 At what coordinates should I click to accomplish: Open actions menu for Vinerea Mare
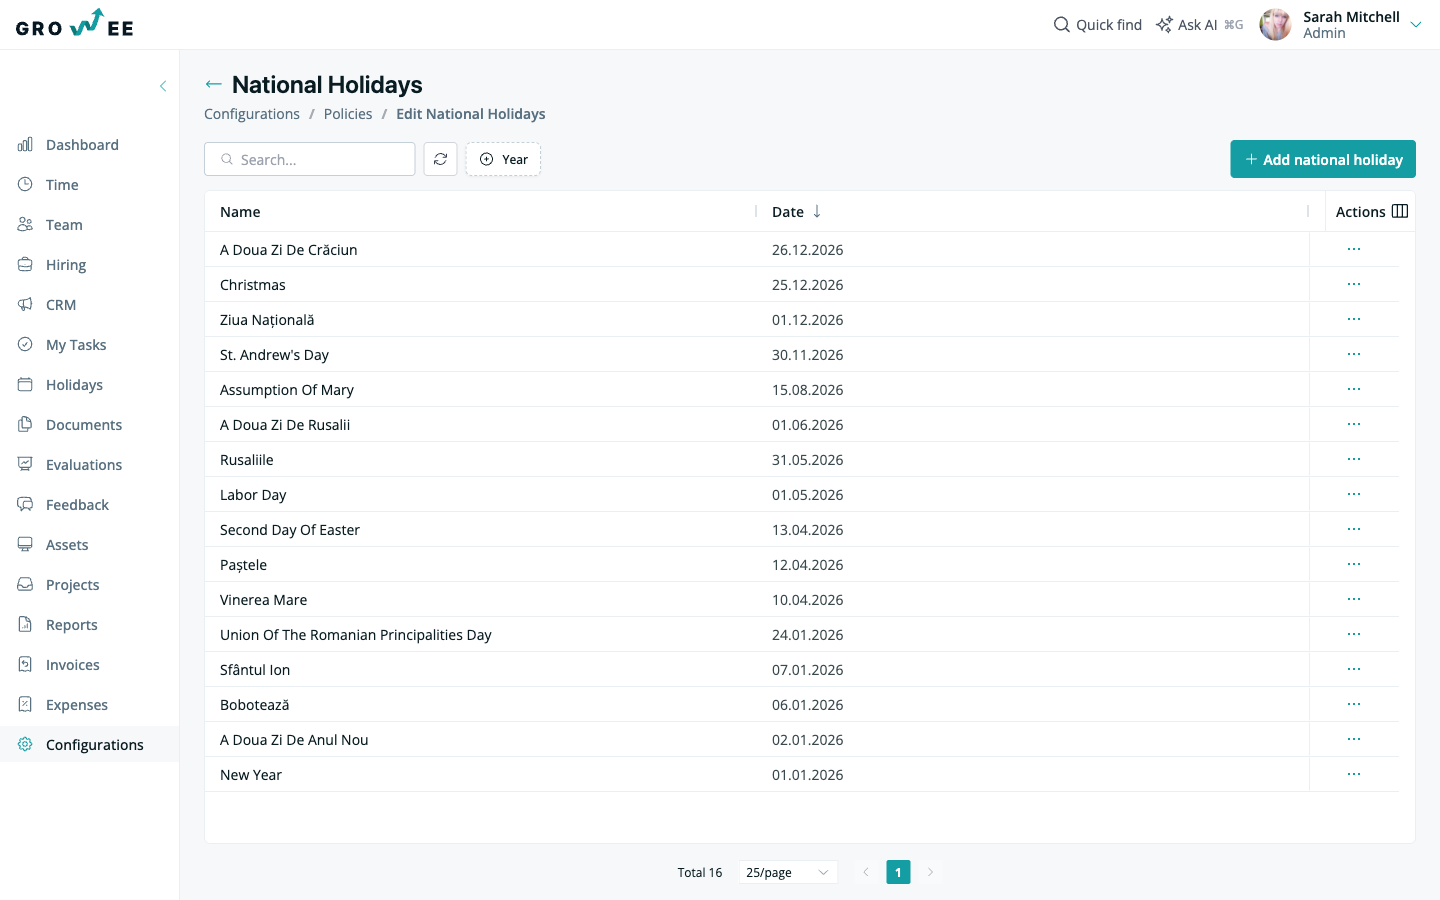(1354, 599)
